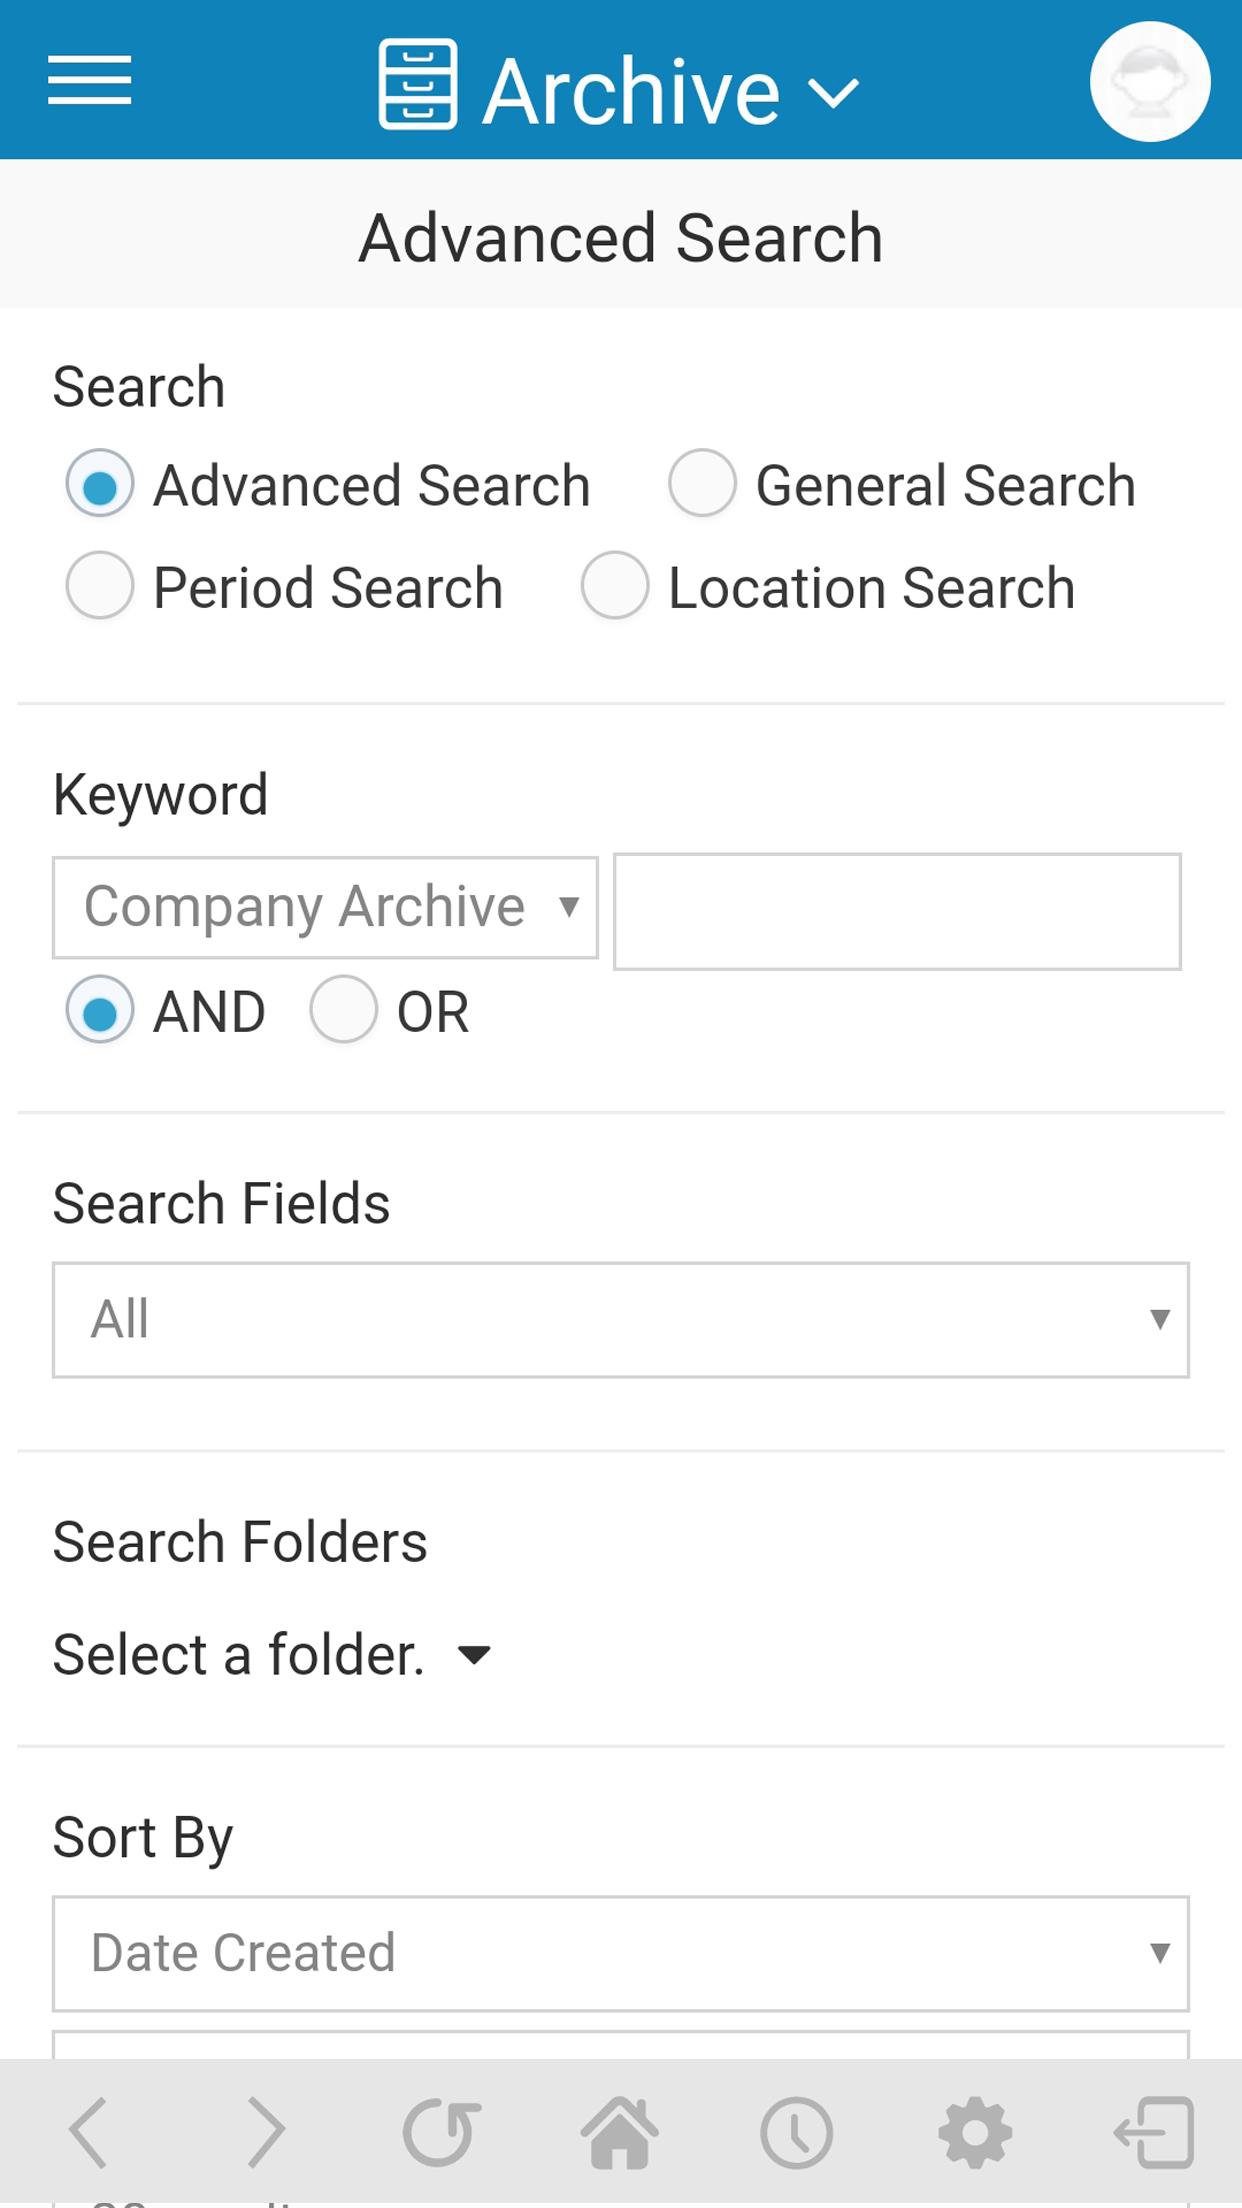This screenshot has width=1242, height=2208.
Task: Open the Company Archive dropdown
Action: tap(325, 907)
